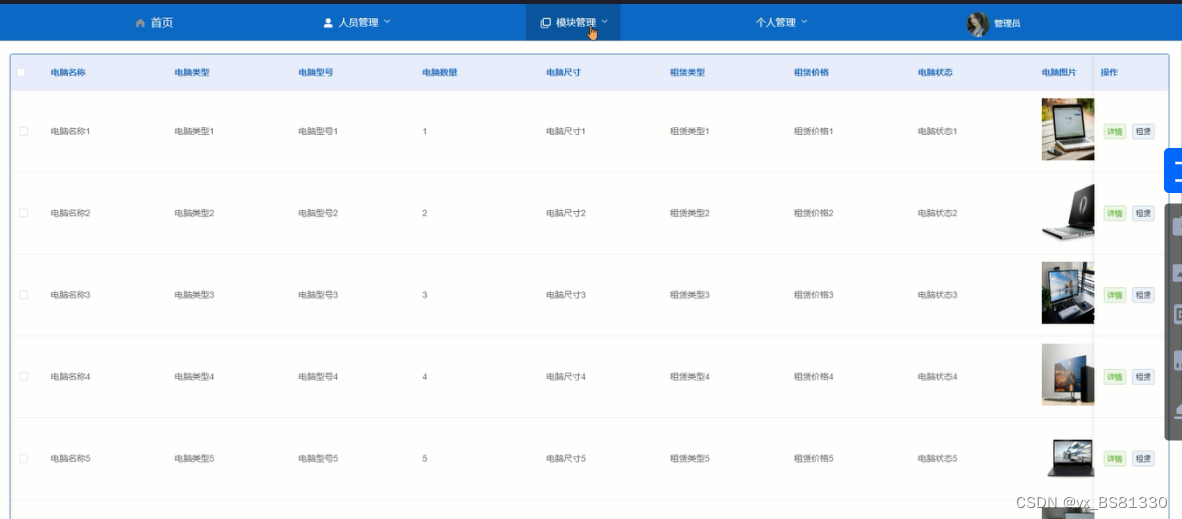
Task: Open the laptop thumbnail of 电脑名称5
Action: point(1069,457)
